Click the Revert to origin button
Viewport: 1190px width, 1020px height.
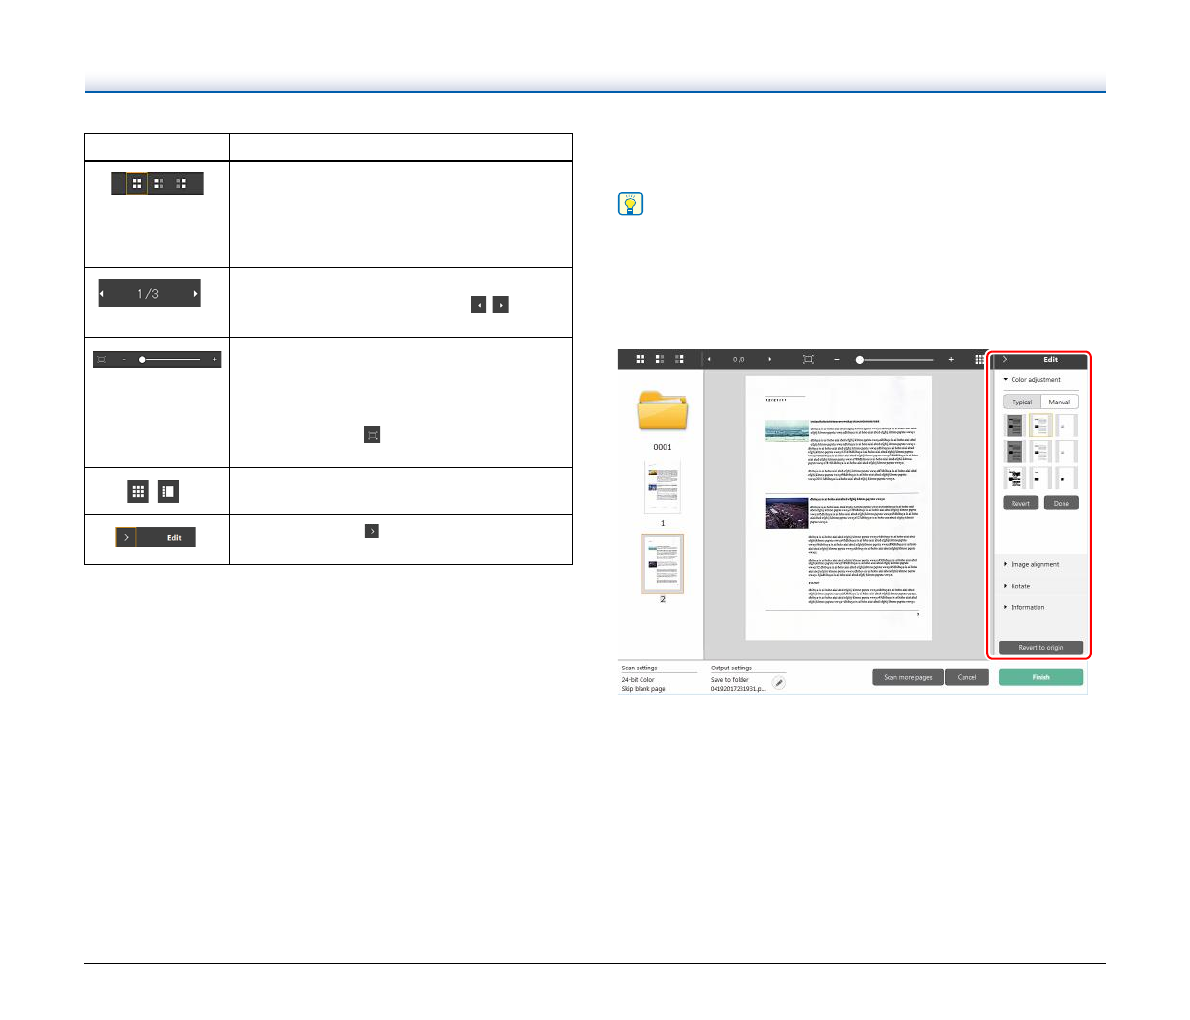1040,648
